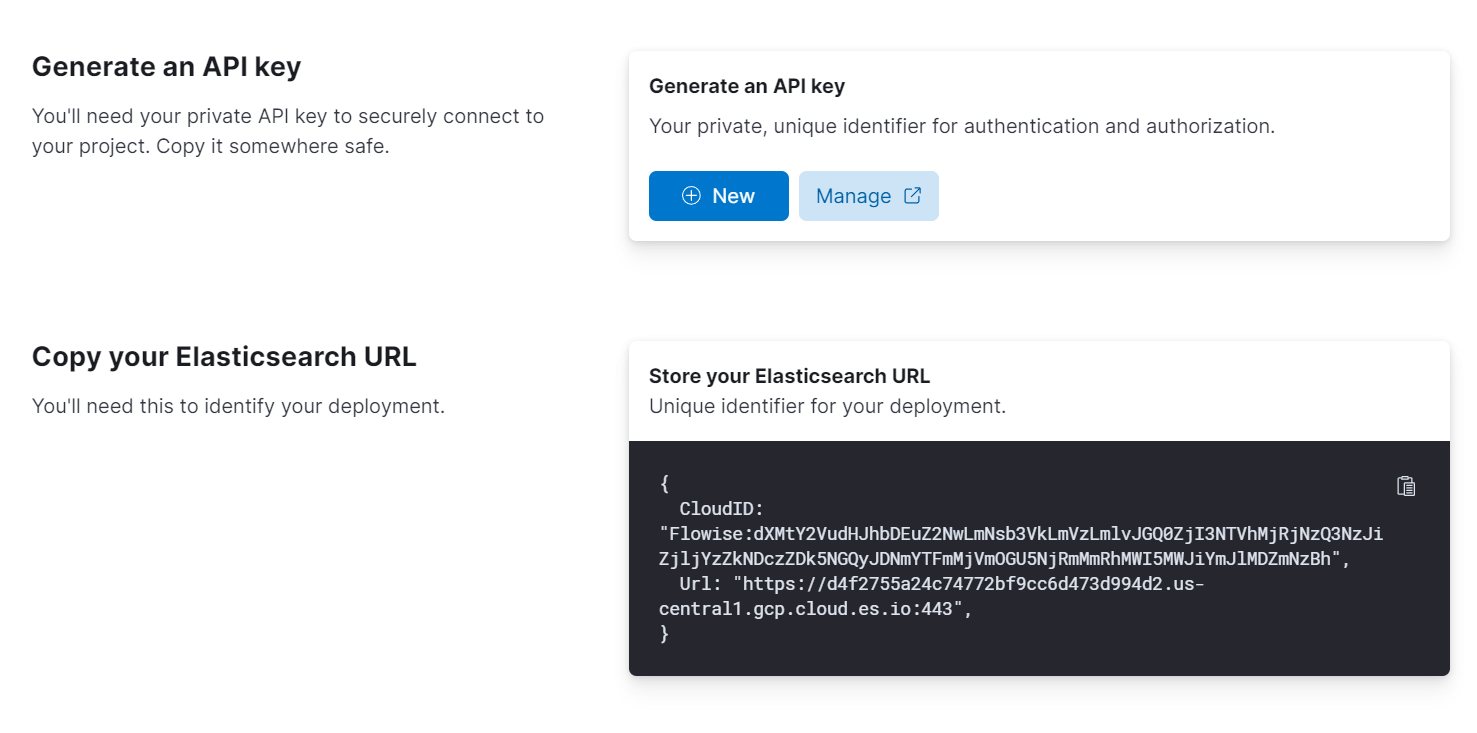Image resolution: width=1477 pixels, height=733 pixels.
Task: Click the CloudID label in the code block
Action: 721,509
